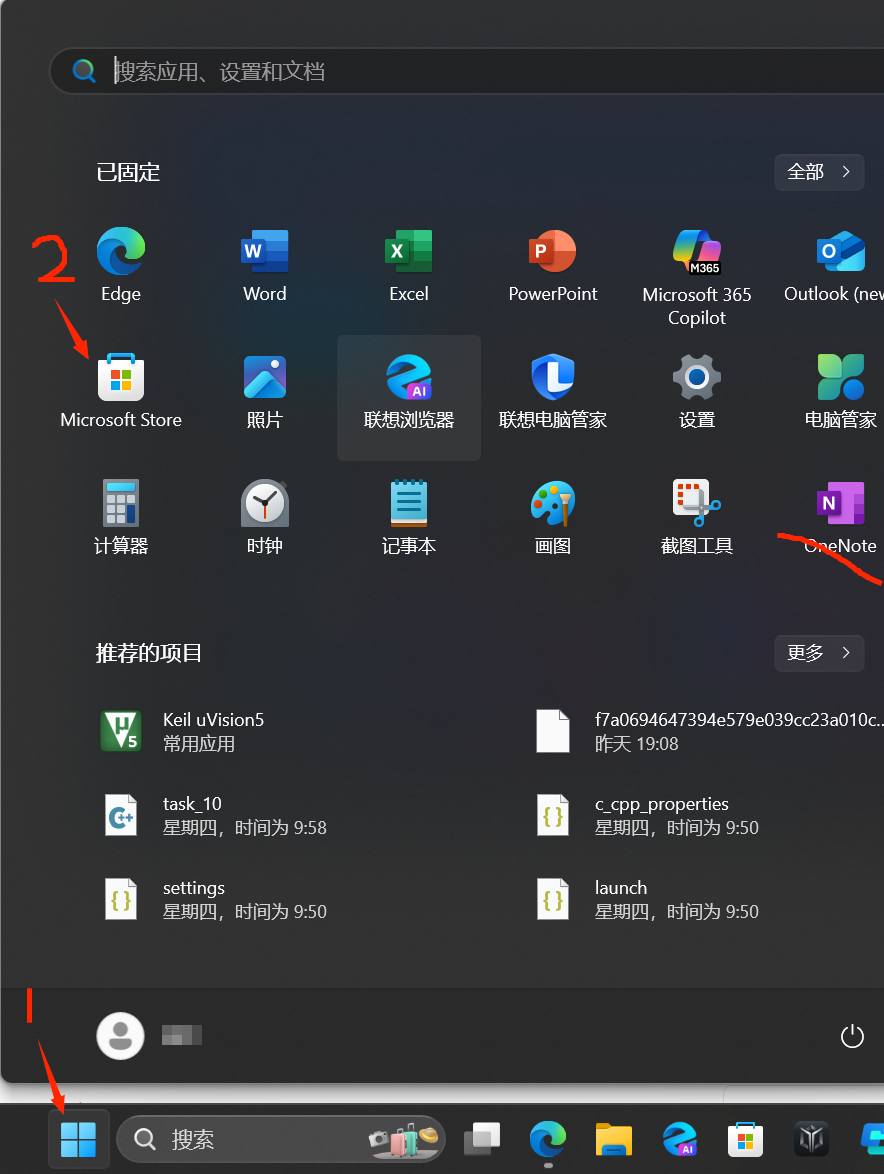
Task: Click the power button icon
Action: coord(852,1036)
